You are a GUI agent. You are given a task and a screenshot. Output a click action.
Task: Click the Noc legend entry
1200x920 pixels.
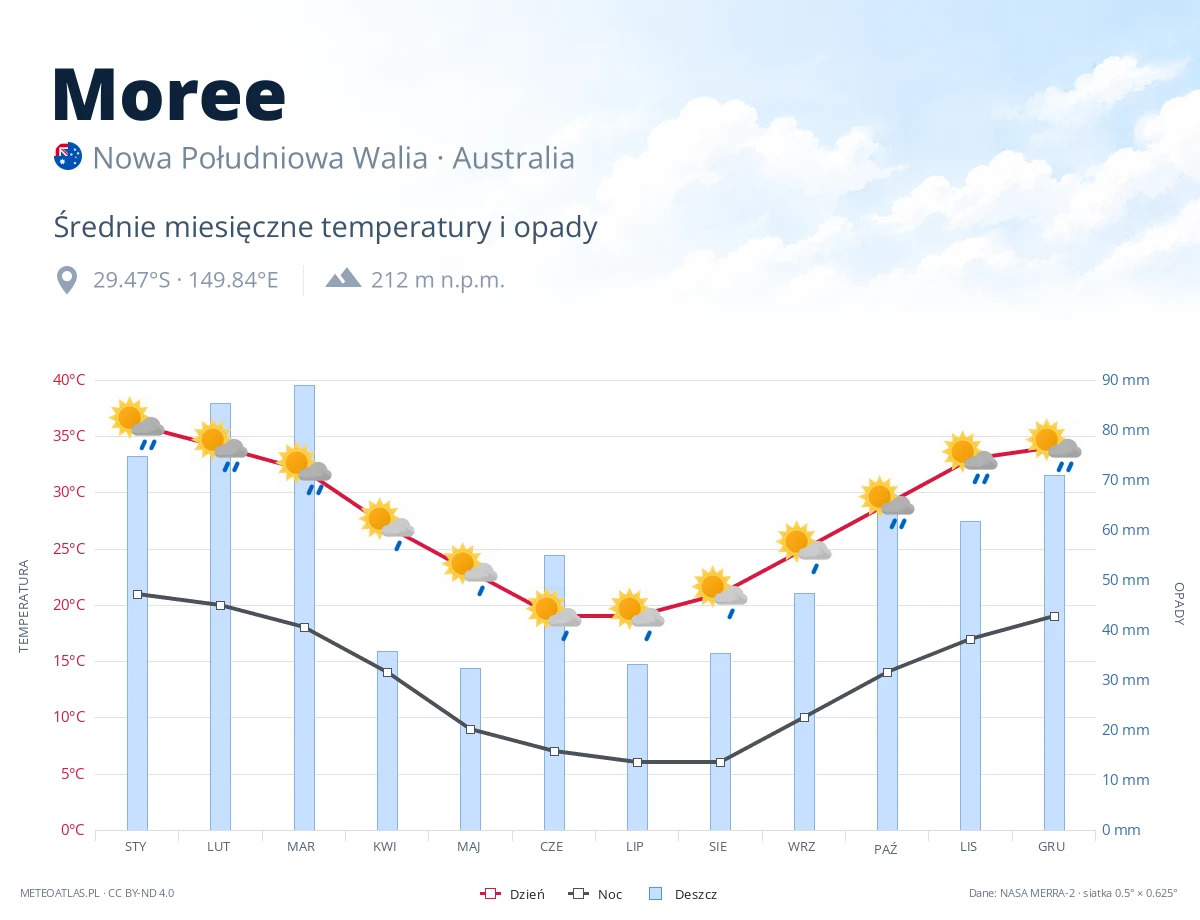[x=595, y=894]
